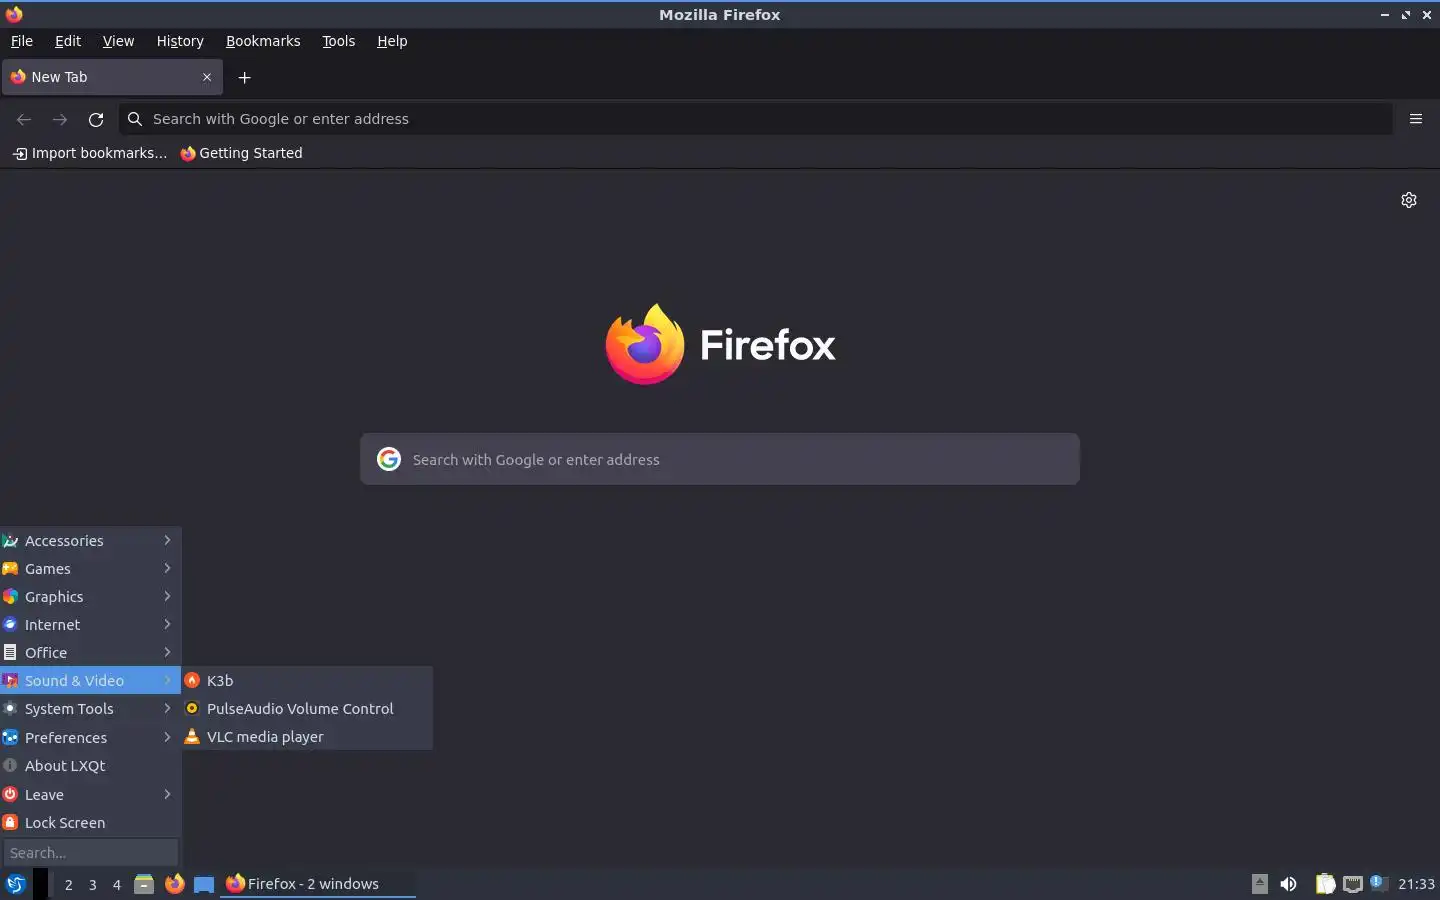
Task: Expand the Internet menu category
Action: click(x=90, y=624)
